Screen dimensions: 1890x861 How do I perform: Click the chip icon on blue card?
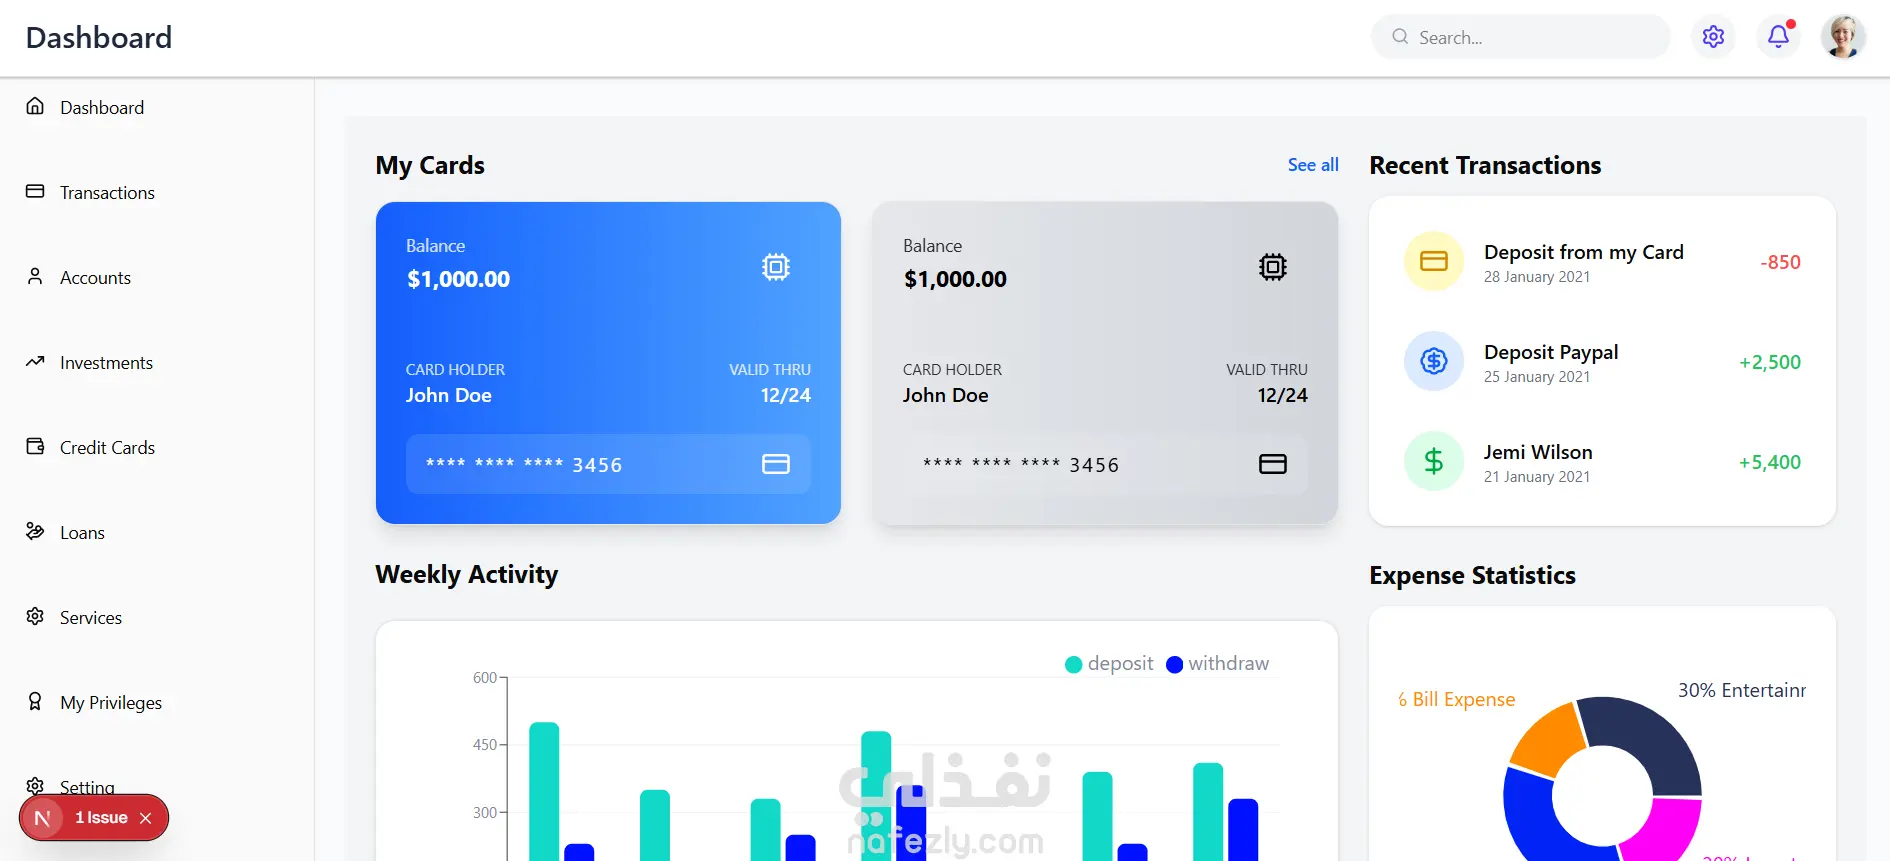click(x=776, y=267)
